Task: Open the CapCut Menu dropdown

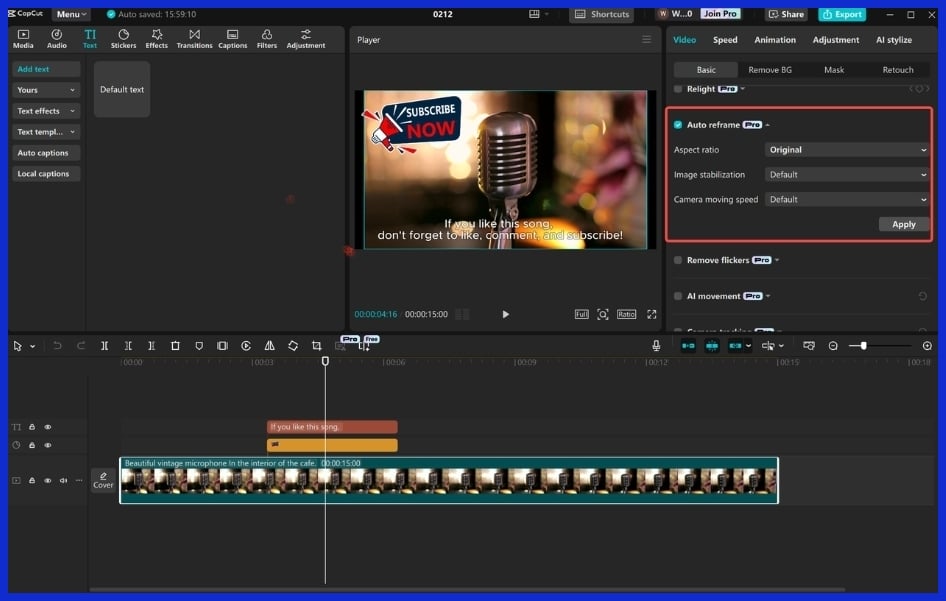Action: 69,14
